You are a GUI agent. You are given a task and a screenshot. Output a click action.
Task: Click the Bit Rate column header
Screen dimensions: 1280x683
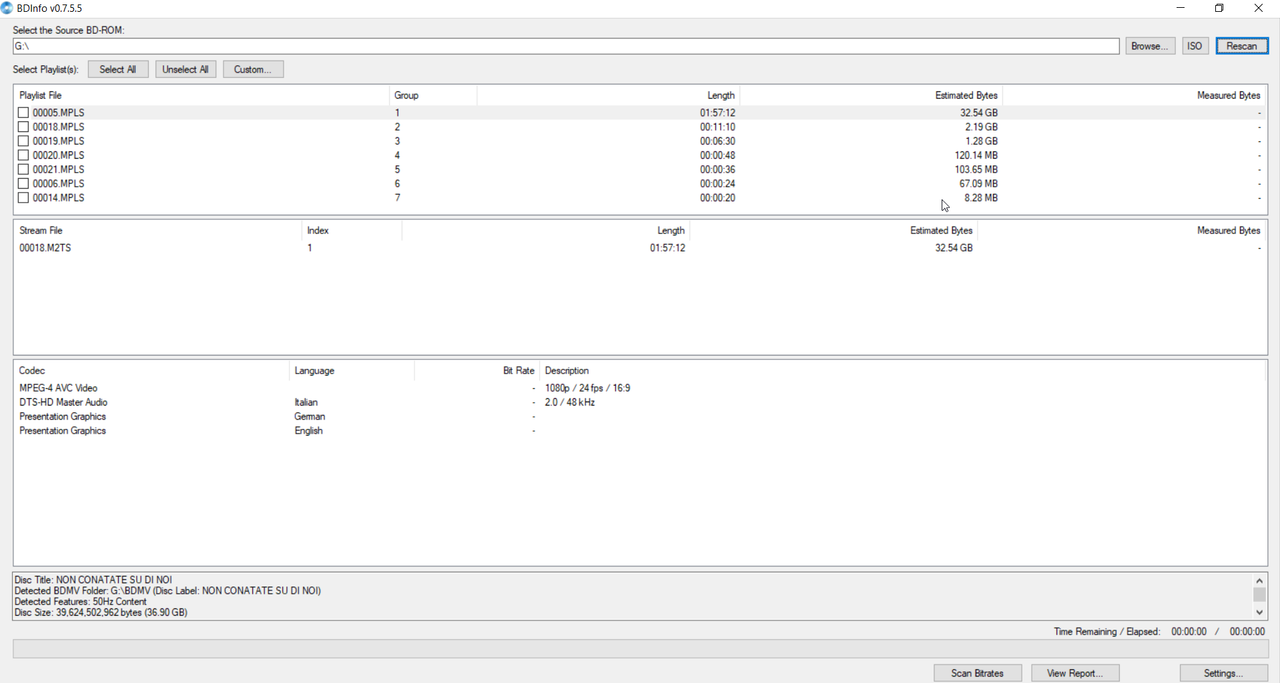(476, 370)
